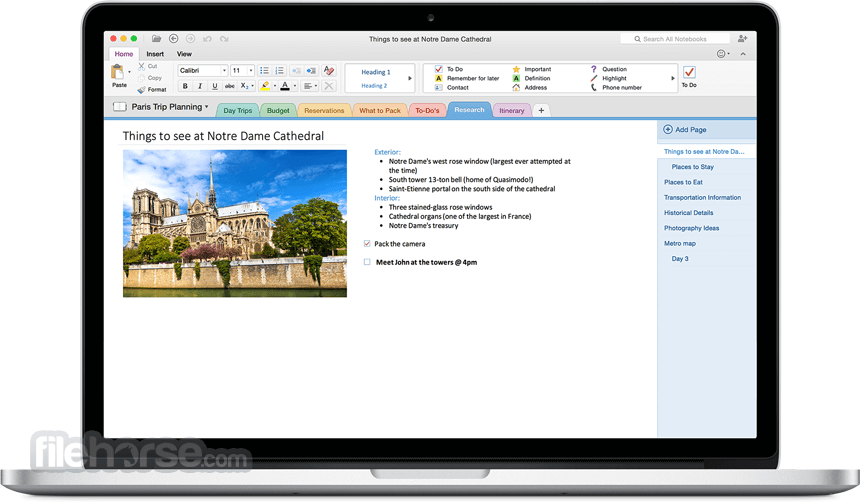Select the Question tag

(x=608, y=69)
